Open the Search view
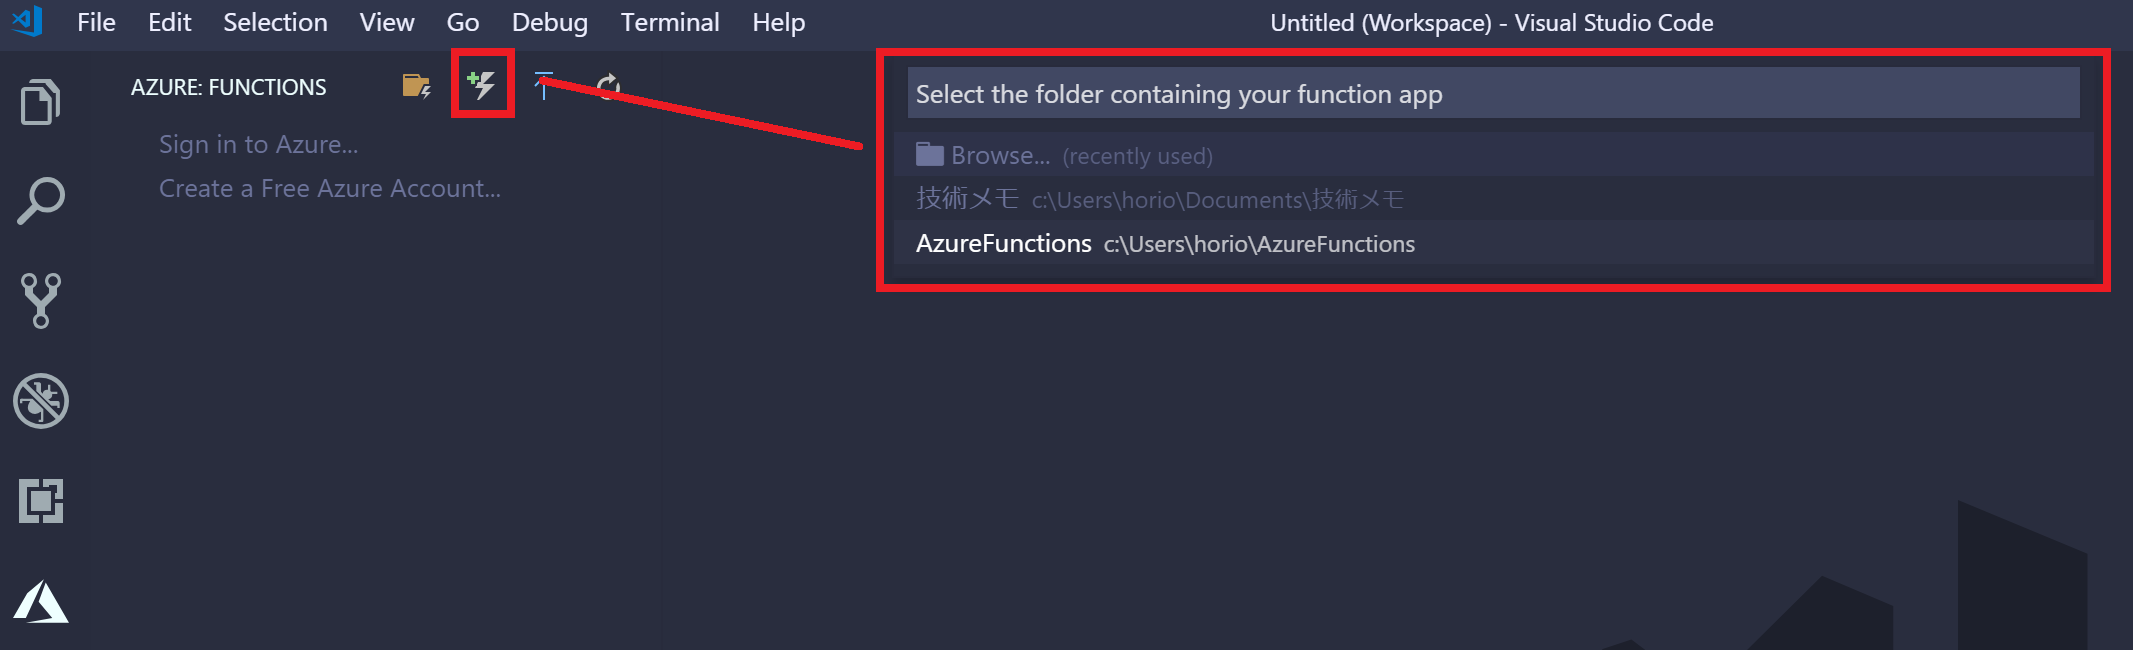 coord(41,200)
